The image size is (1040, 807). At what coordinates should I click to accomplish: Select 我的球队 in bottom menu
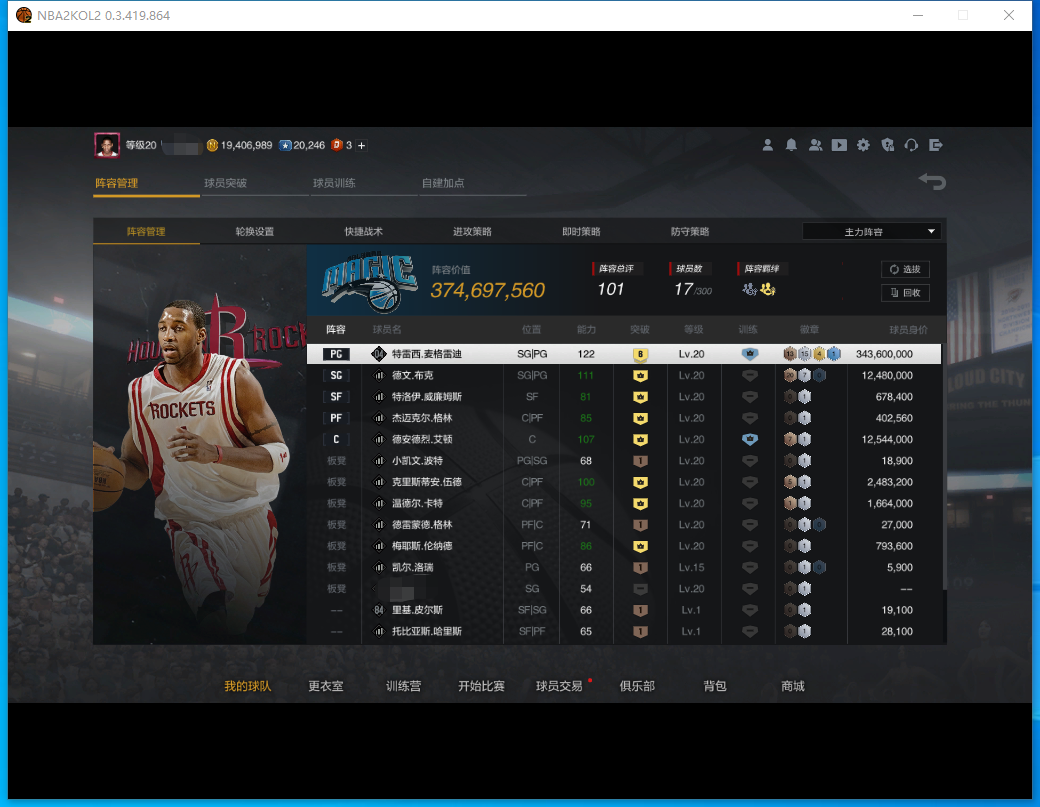tap(247, 686)
